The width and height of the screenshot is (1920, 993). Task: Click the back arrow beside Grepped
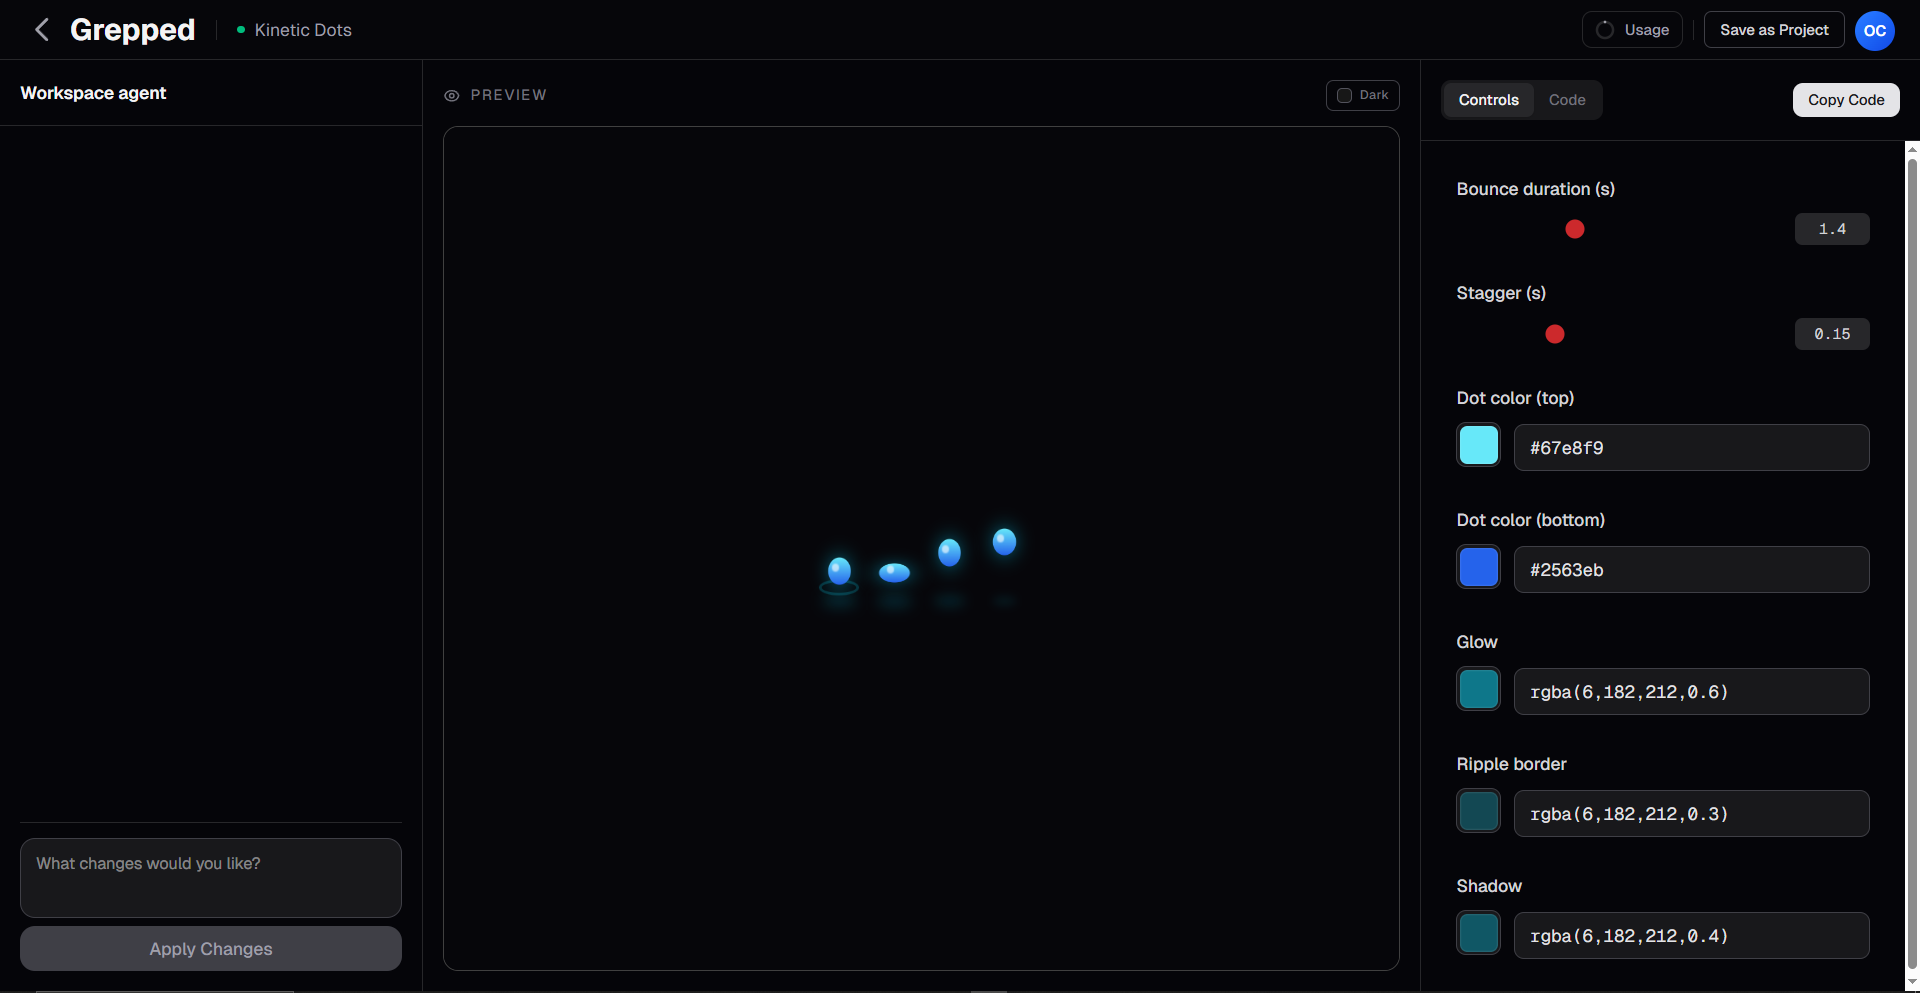point(41,29)
